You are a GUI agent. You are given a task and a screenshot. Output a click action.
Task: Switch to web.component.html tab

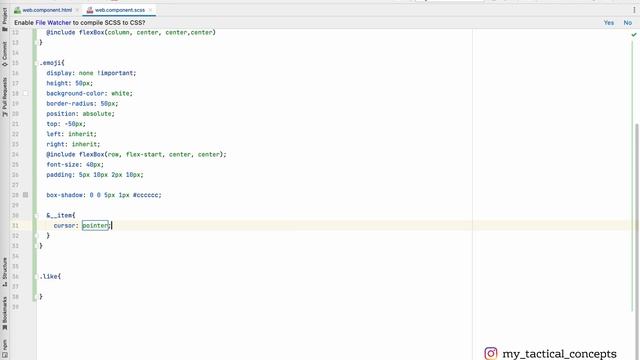click(x=47, y=10)
